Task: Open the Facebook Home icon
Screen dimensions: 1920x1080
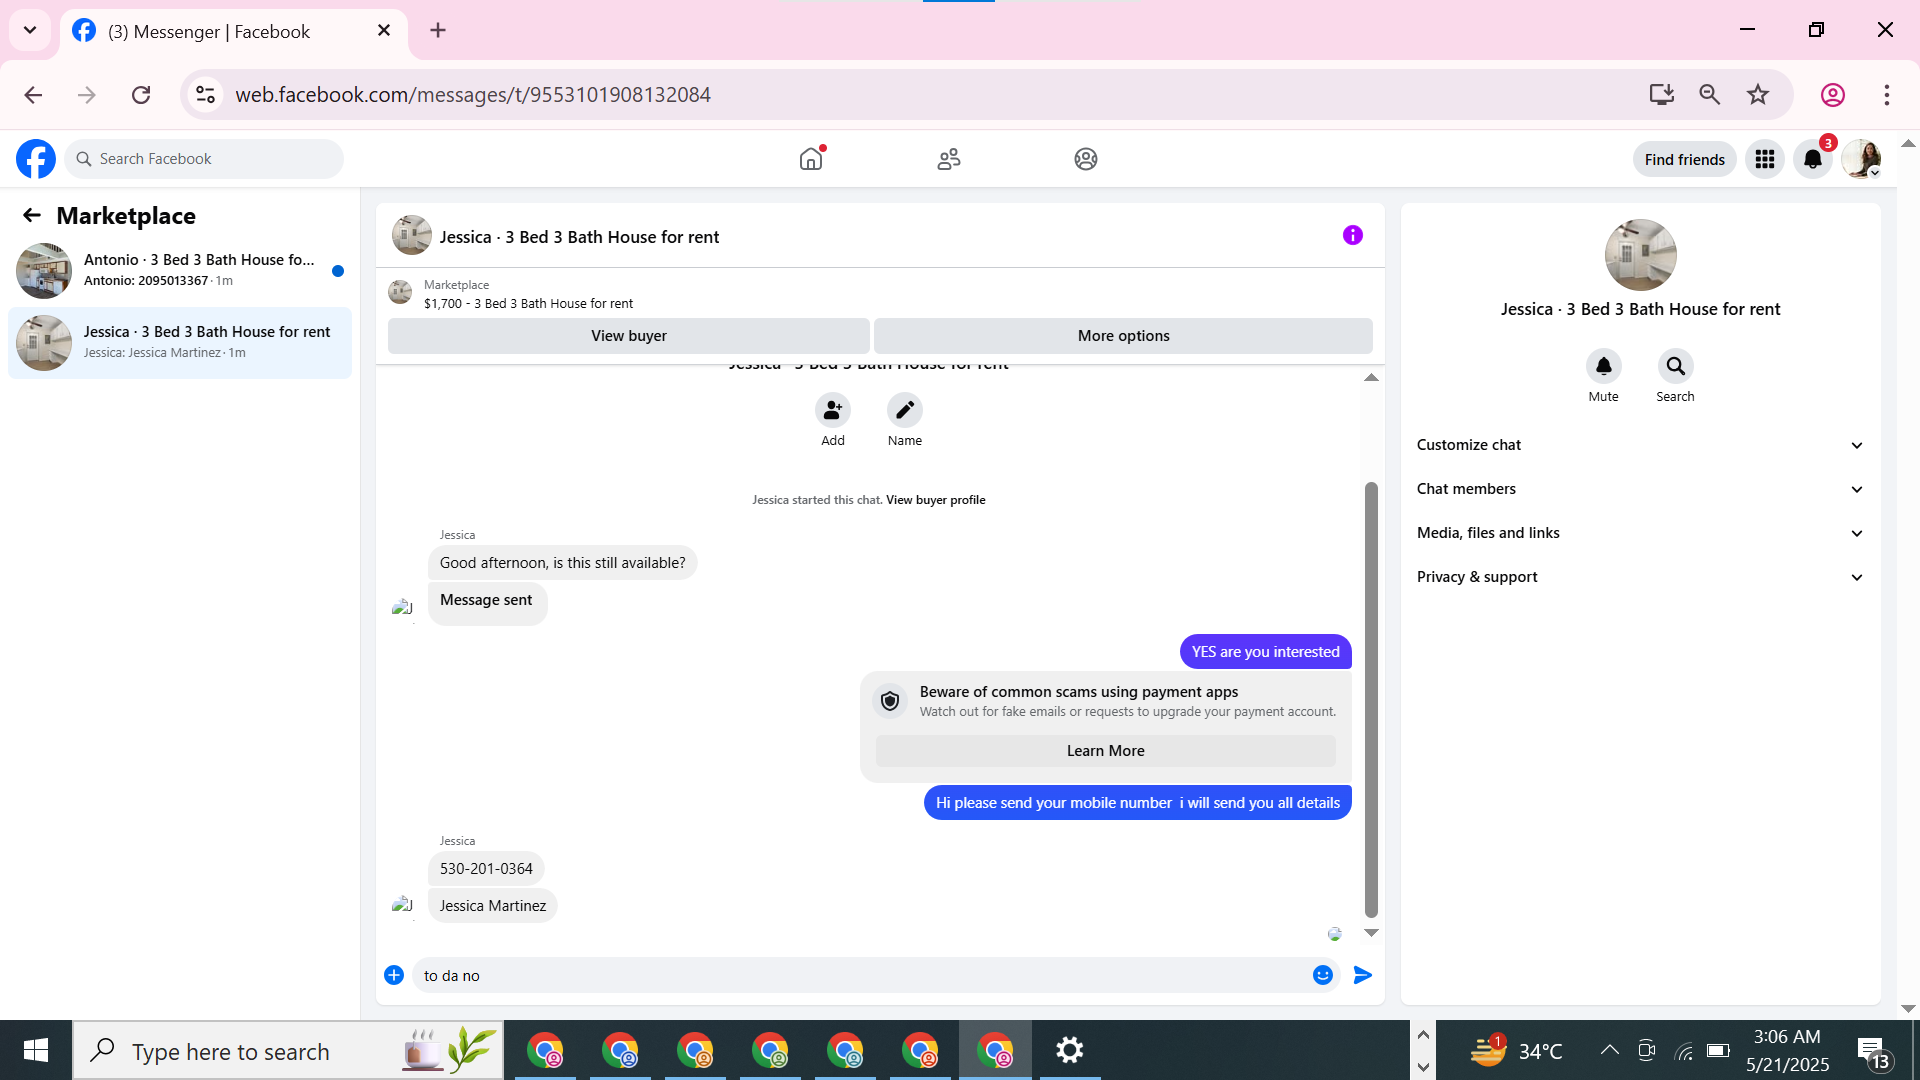Action: 811,158
